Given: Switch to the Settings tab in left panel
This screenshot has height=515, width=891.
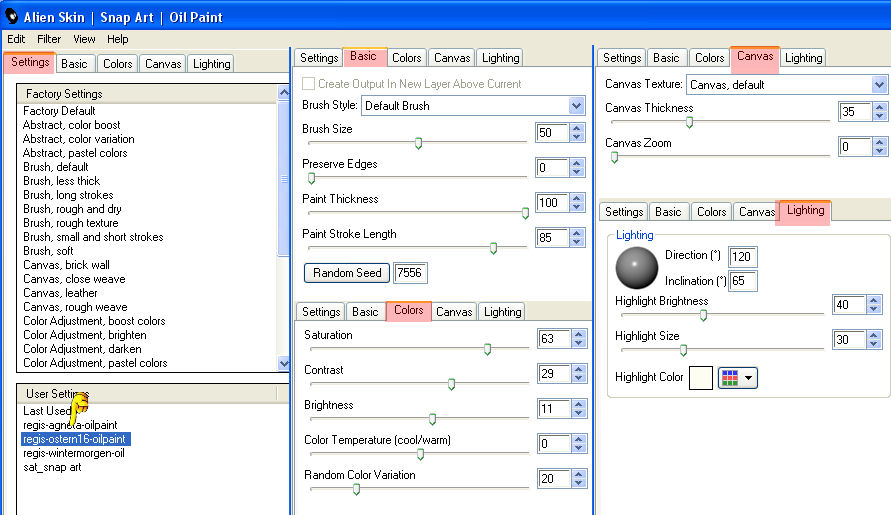Looking at the screenshot, I should [30, 62].
